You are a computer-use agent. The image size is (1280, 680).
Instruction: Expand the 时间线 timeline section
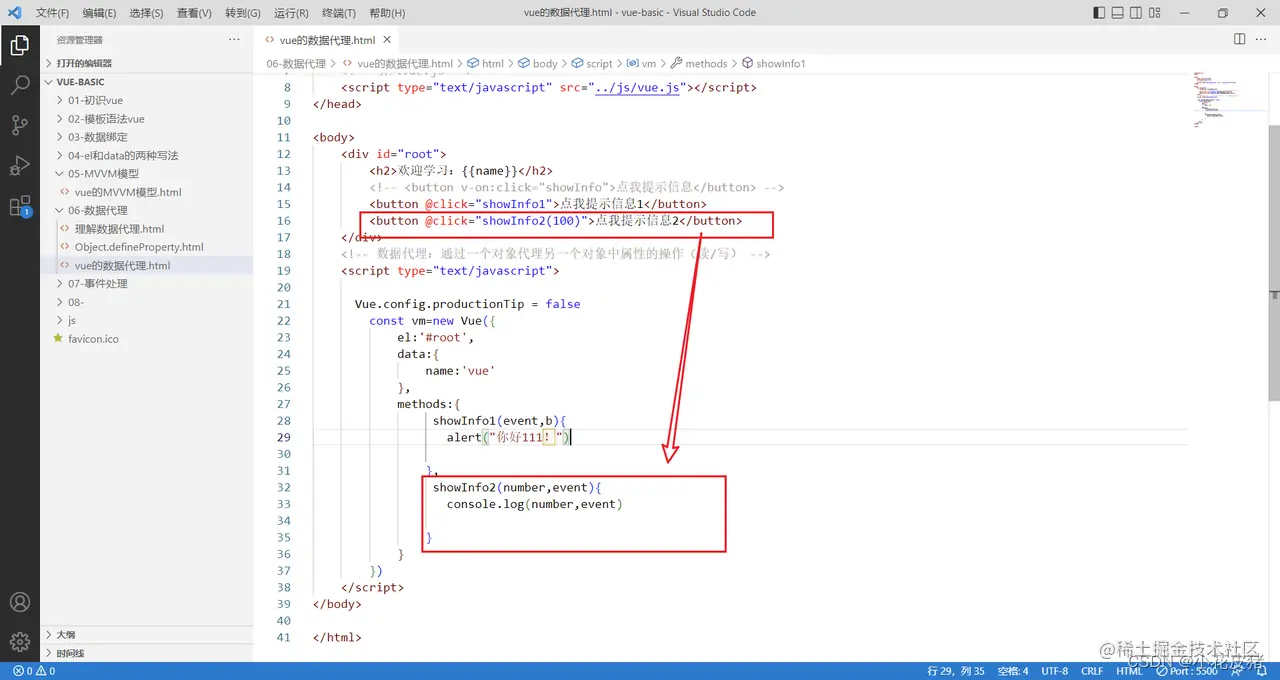(146, 653)
